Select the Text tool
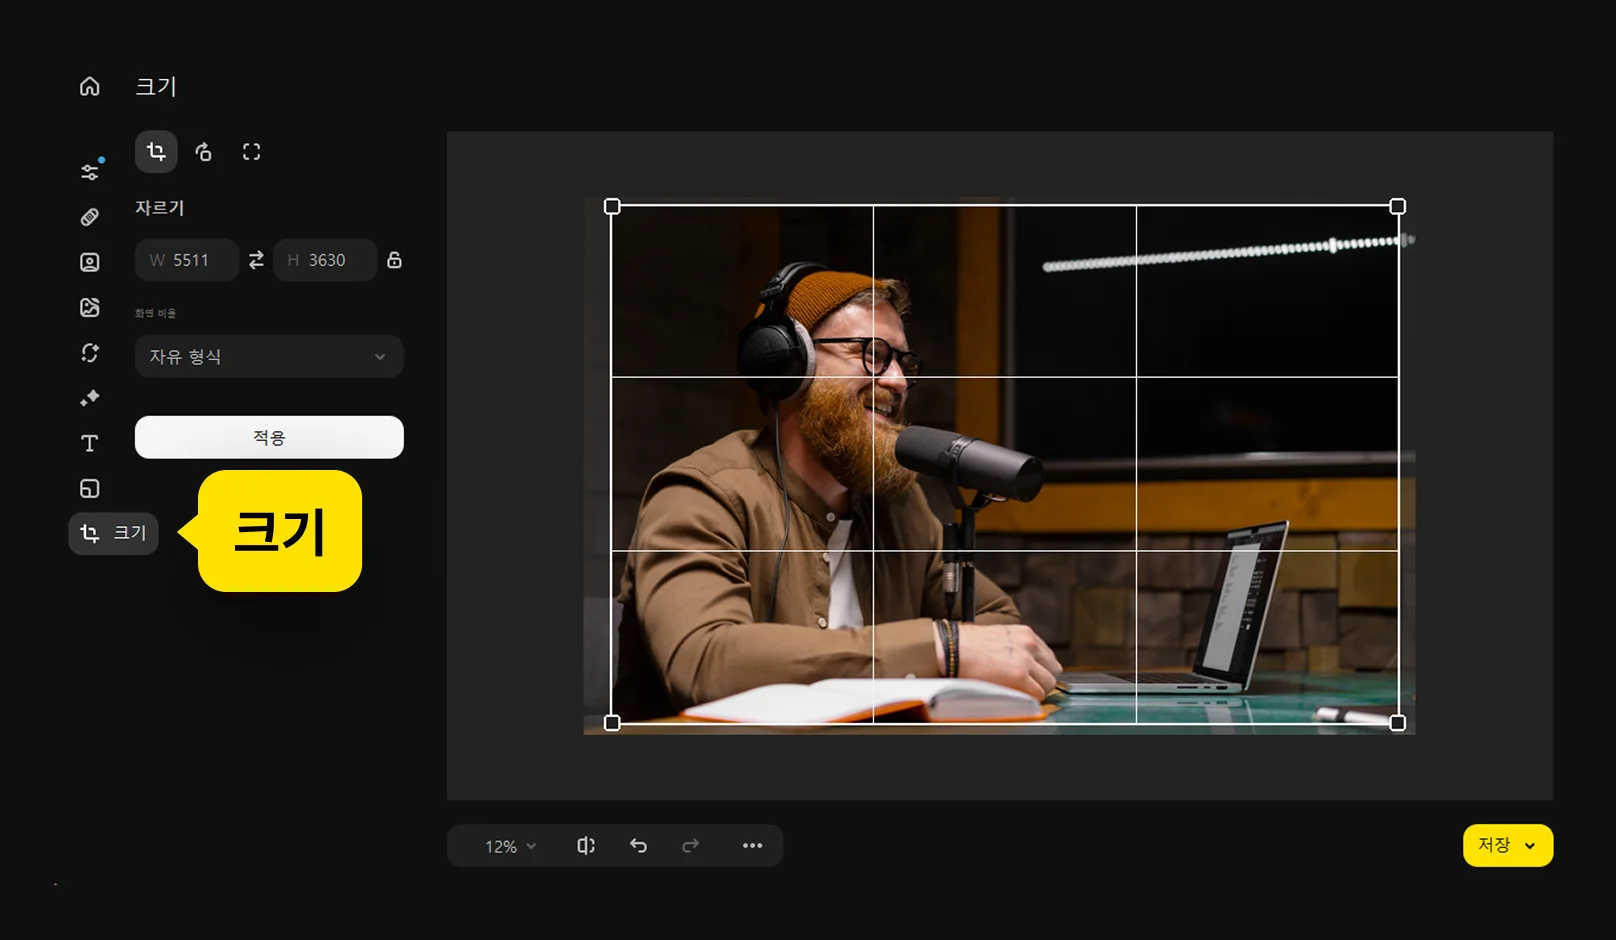The width and height of the screenshot is (1616, 940). coord(90,443)
